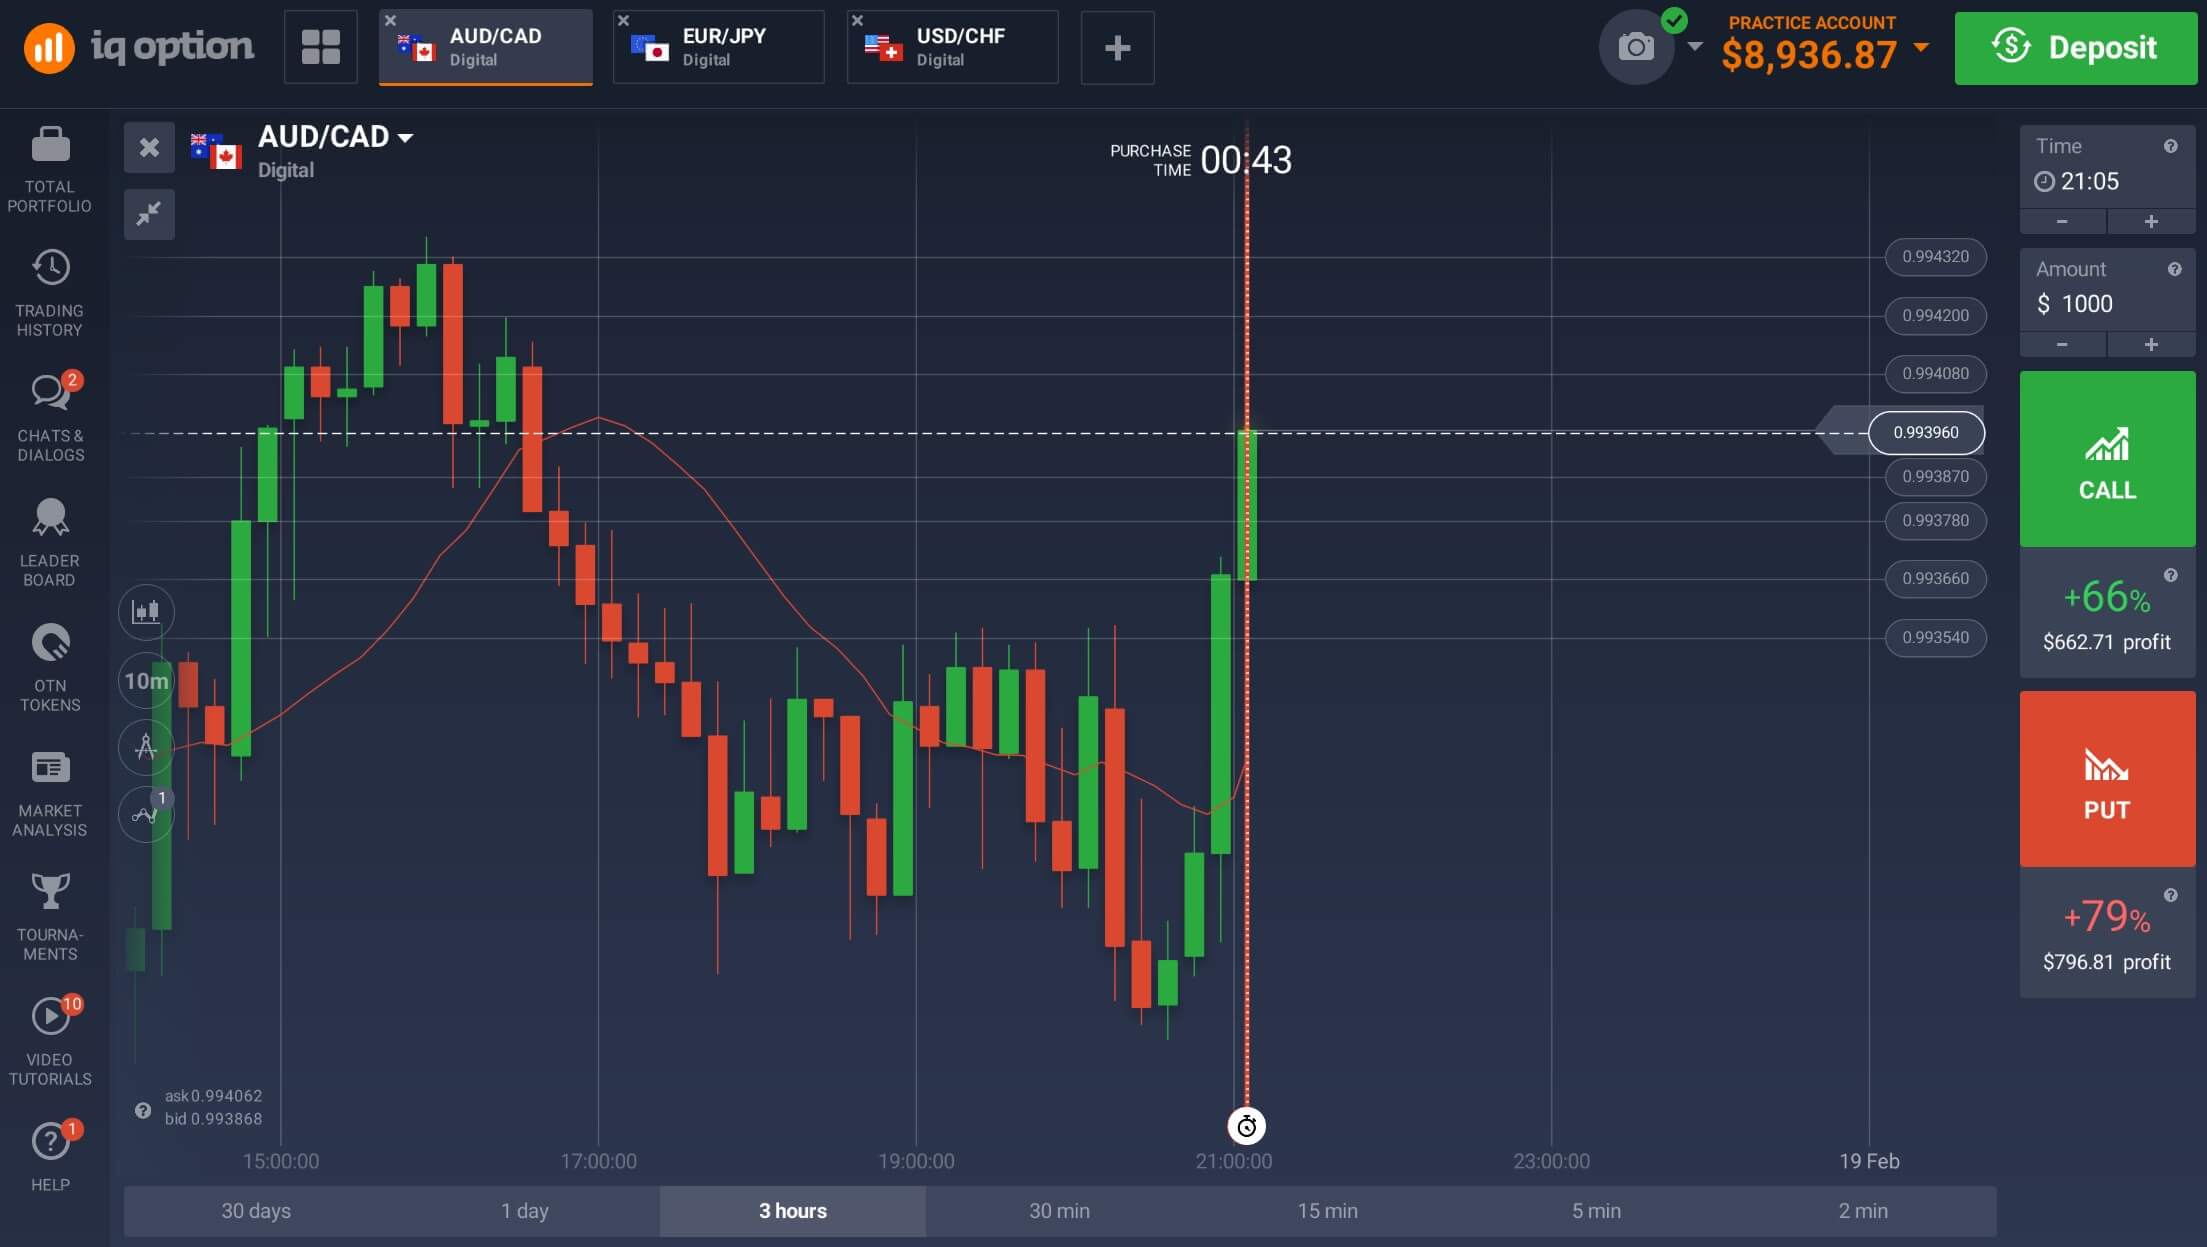Click the ask/bid help question mark
This screenshot has width=2207, height=1247.
coord(143,1110)
